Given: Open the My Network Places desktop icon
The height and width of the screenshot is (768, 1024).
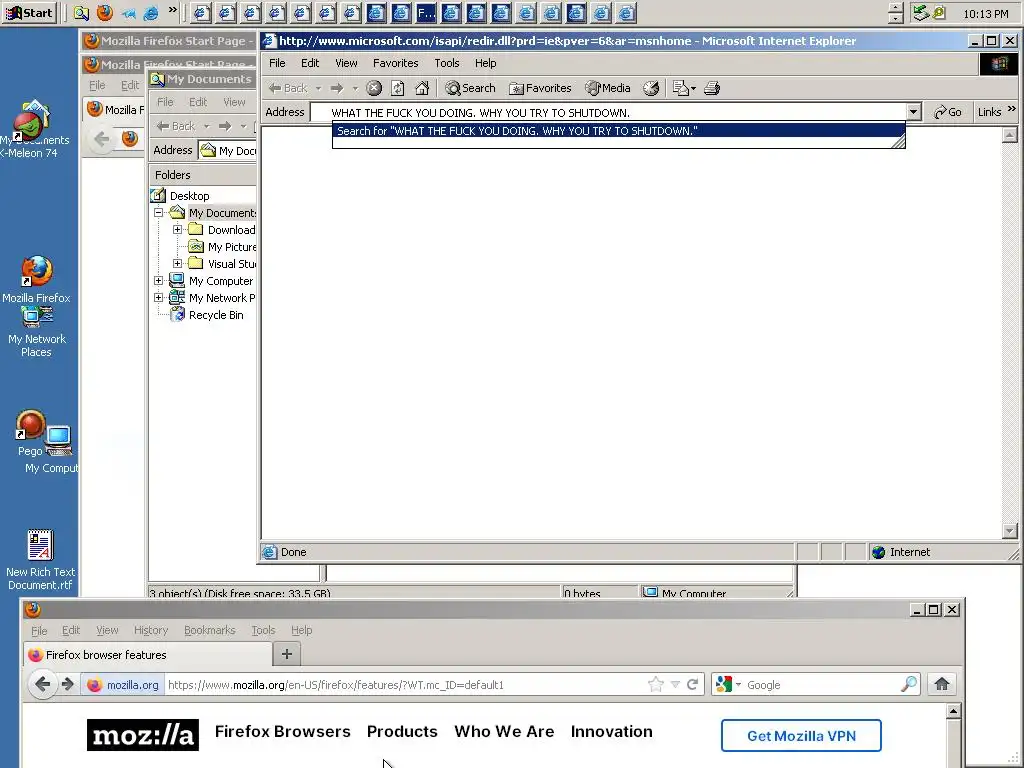Looking at the screenshot, I should coord(37,333).
